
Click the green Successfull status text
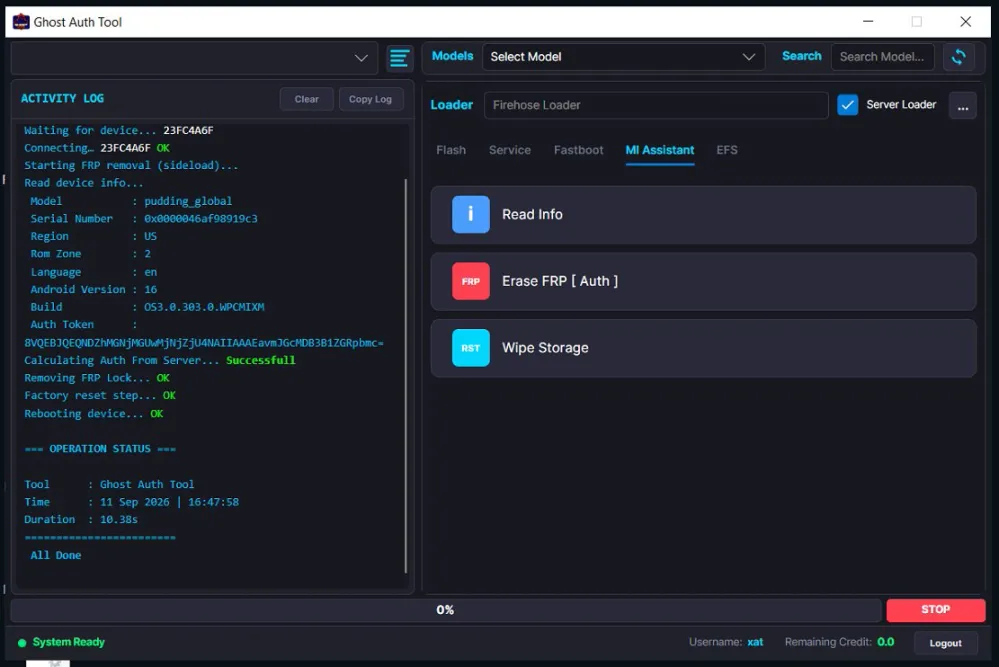click(261, 361)
